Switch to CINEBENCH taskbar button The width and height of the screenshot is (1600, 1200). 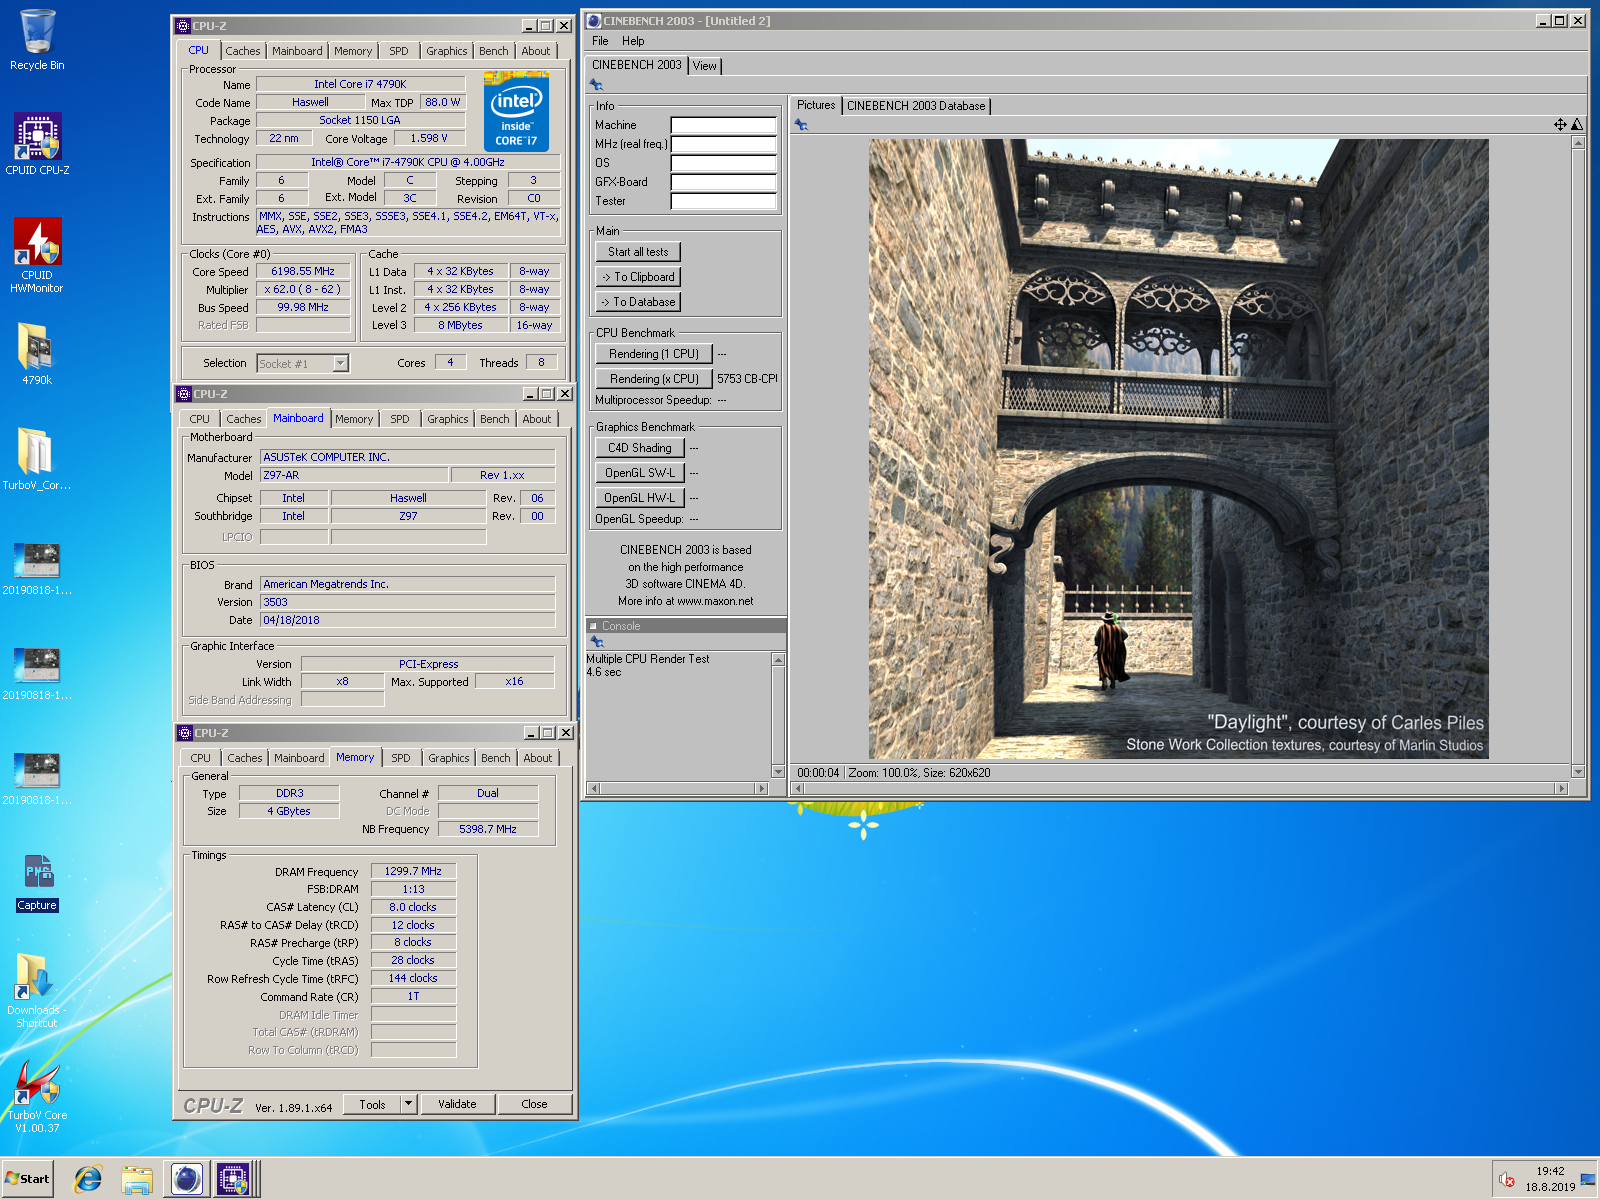click(x=186, y=1179)
